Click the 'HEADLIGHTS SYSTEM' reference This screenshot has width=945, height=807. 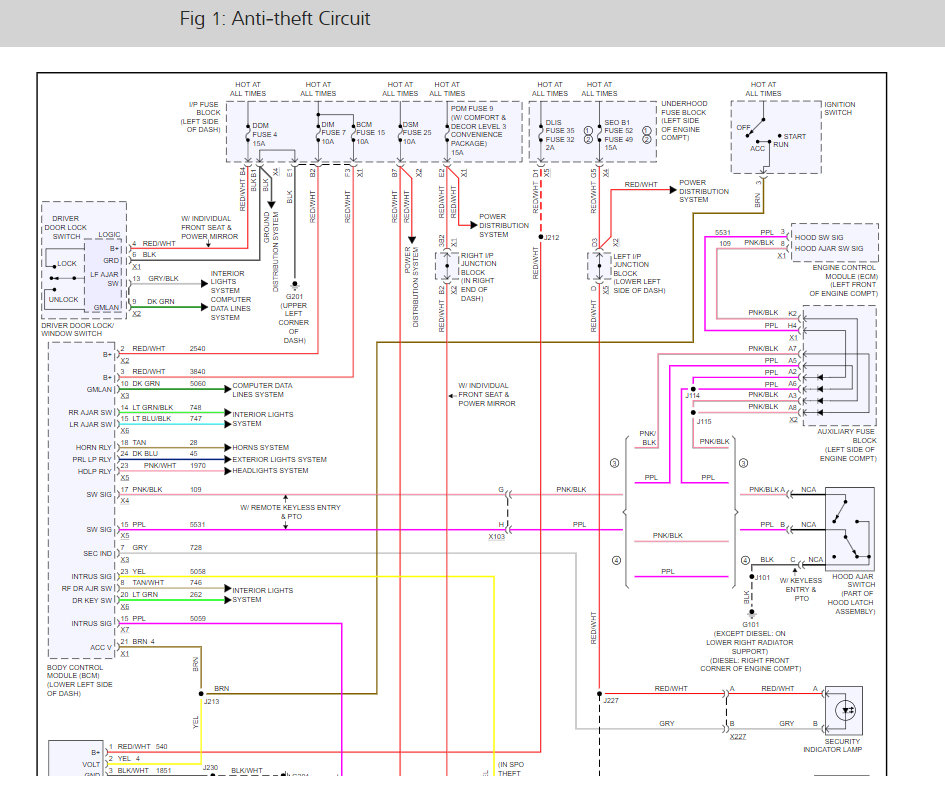pyautogui.click(x=271, y=470)
